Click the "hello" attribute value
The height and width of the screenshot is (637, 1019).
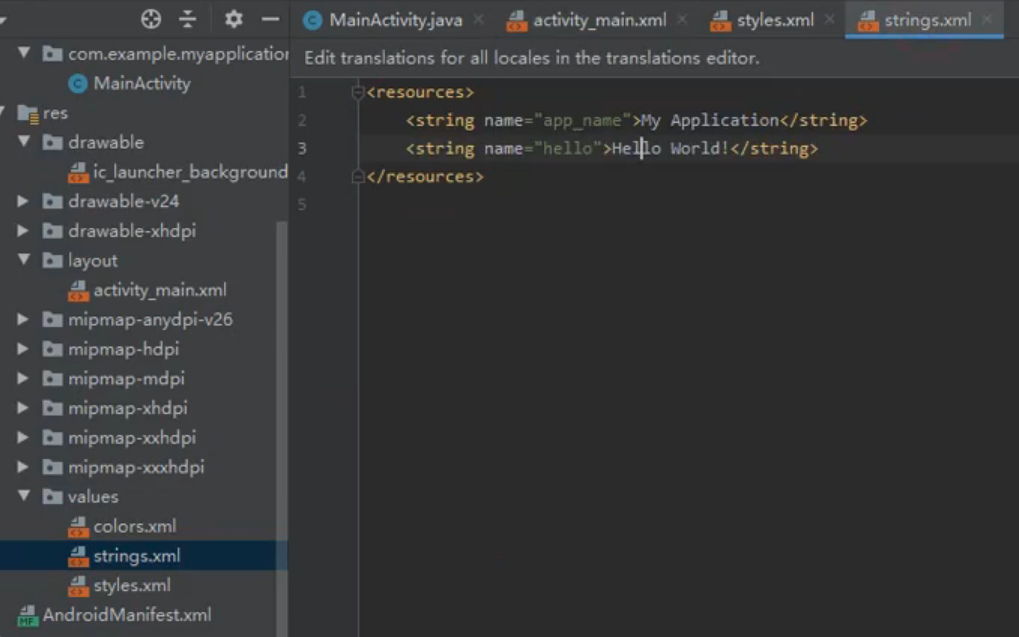click(567, 148)
